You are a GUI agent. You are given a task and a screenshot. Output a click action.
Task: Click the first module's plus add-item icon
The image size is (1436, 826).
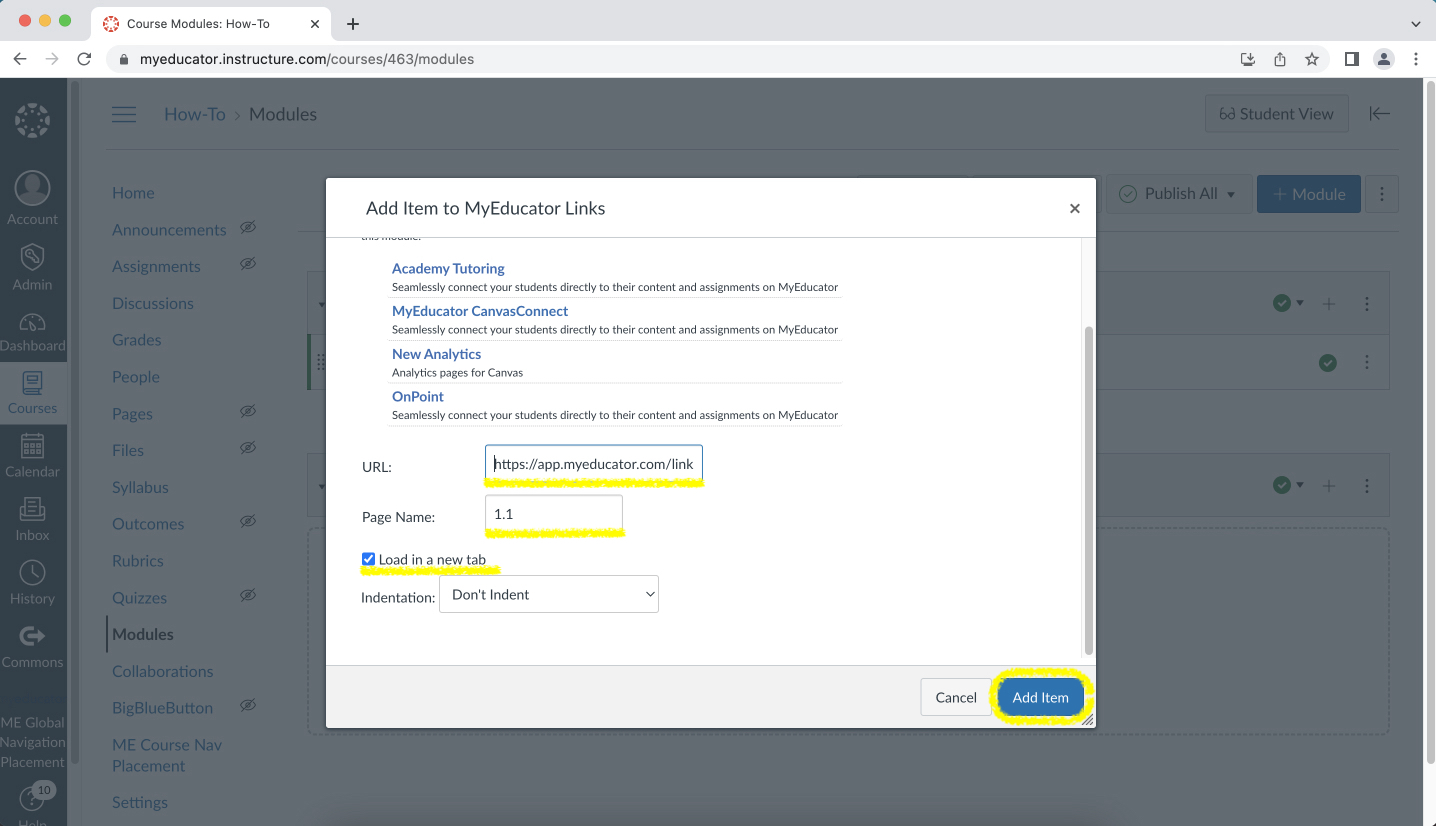click(x=1329, y=304)
